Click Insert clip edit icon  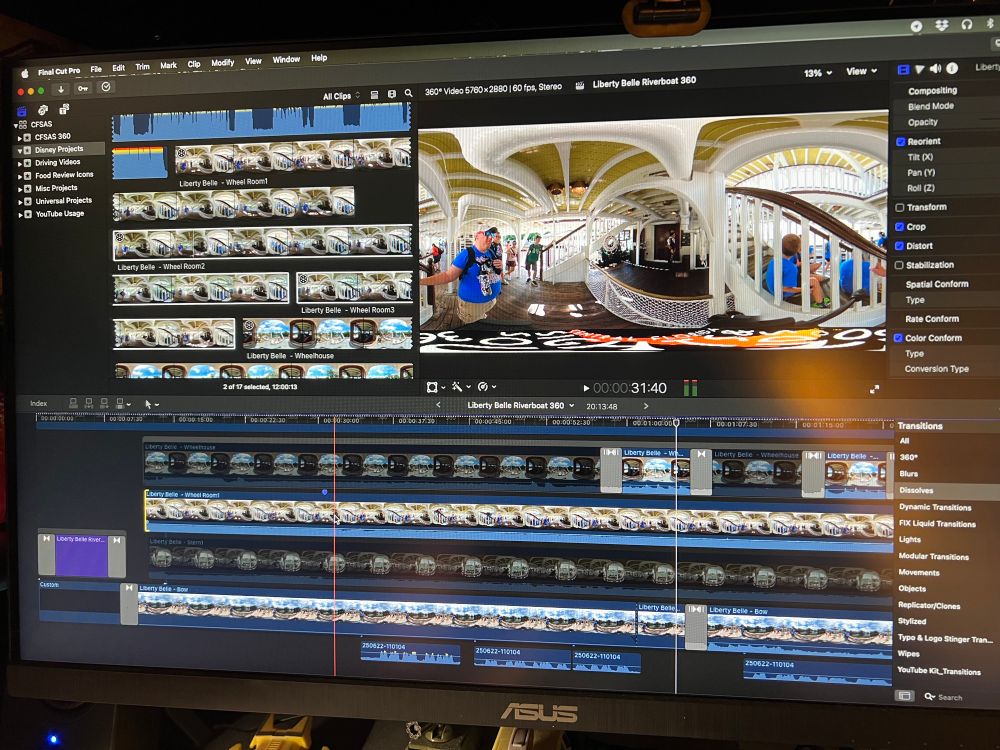[x=89, y=403]
